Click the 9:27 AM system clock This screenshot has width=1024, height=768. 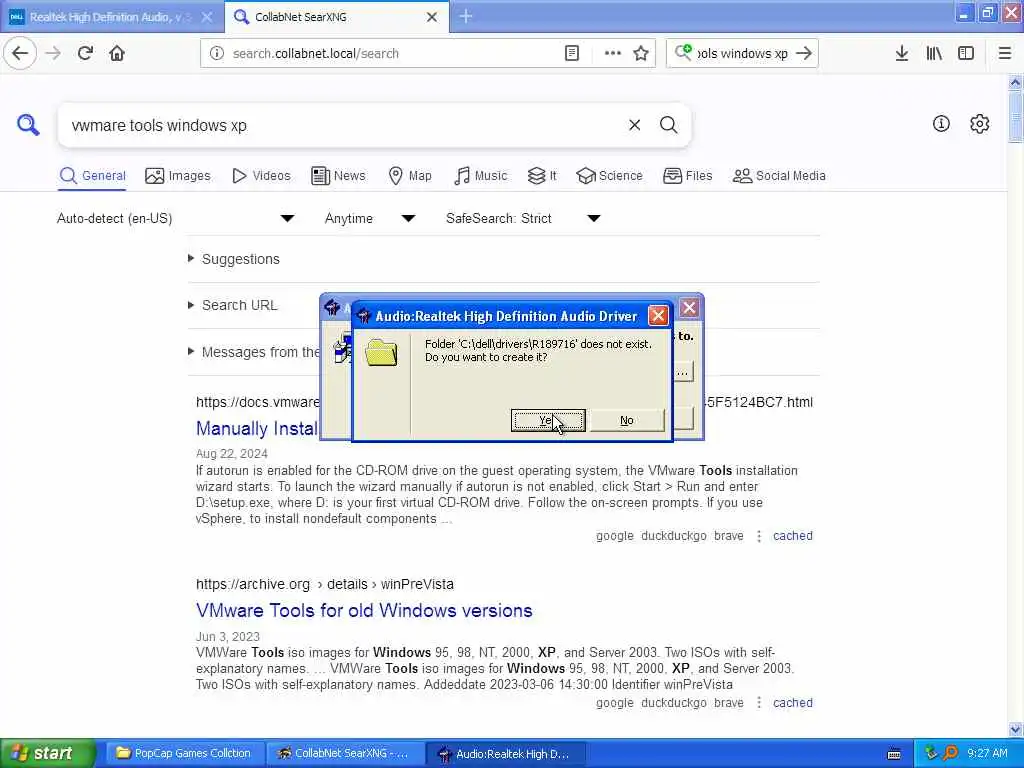(x=987, y=754)
